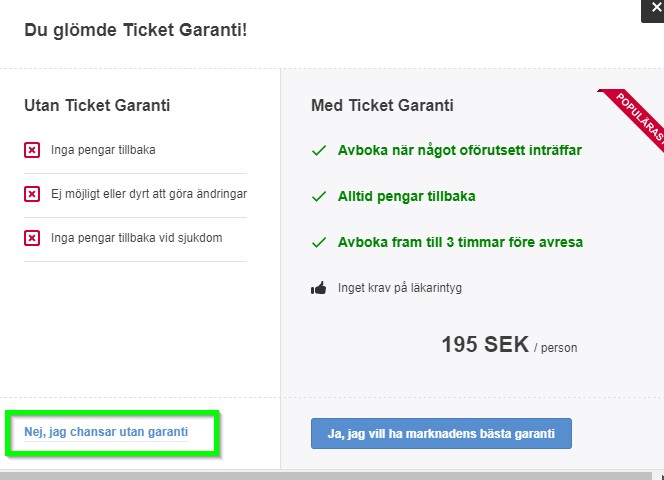Click the Du glömde Ticket Garanti heading
The image size is (664, 480).
click(136, 31)
